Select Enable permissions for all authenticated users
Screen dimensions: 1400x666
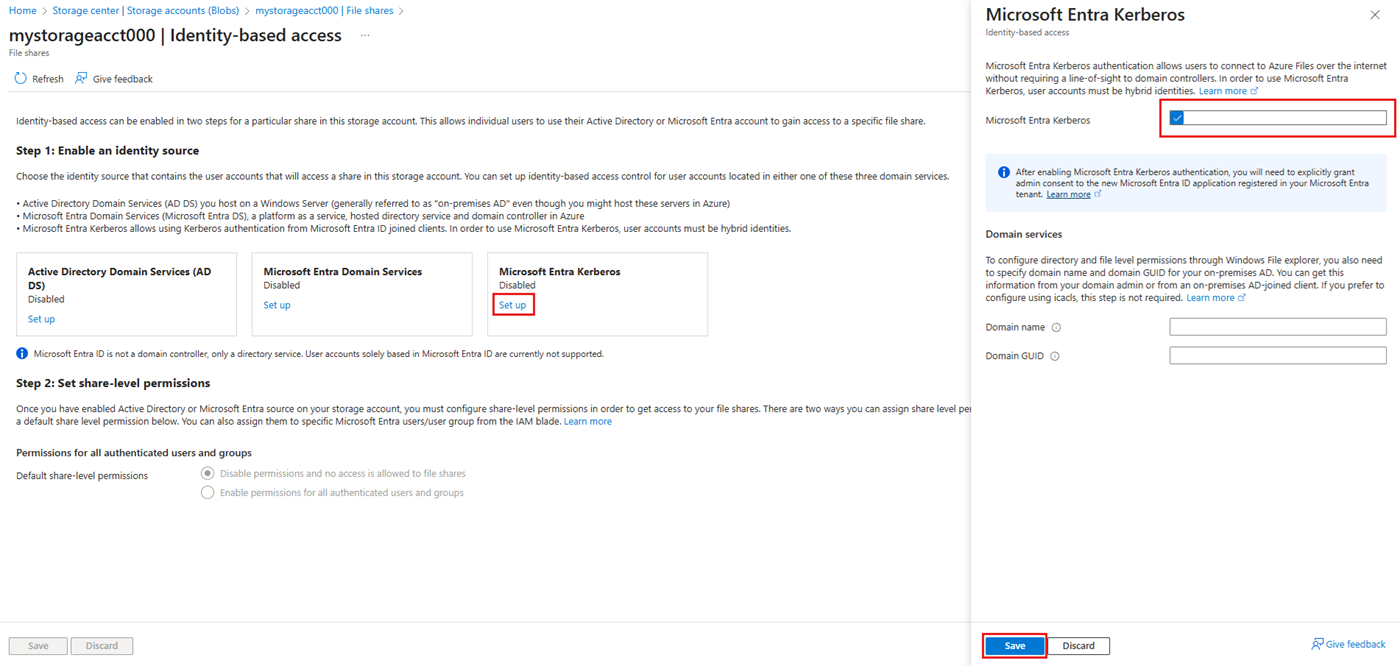(208, 493)
